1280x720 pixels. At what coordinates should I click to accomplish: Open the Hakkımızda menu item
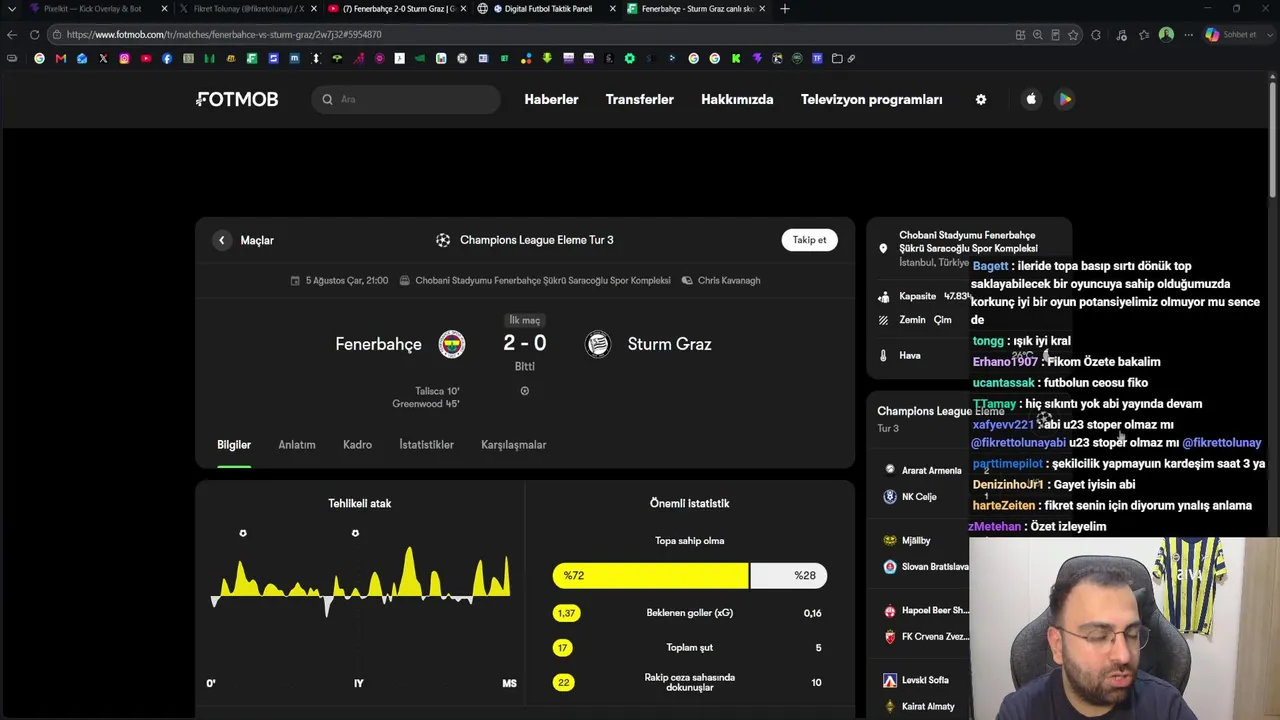(737, 99)
